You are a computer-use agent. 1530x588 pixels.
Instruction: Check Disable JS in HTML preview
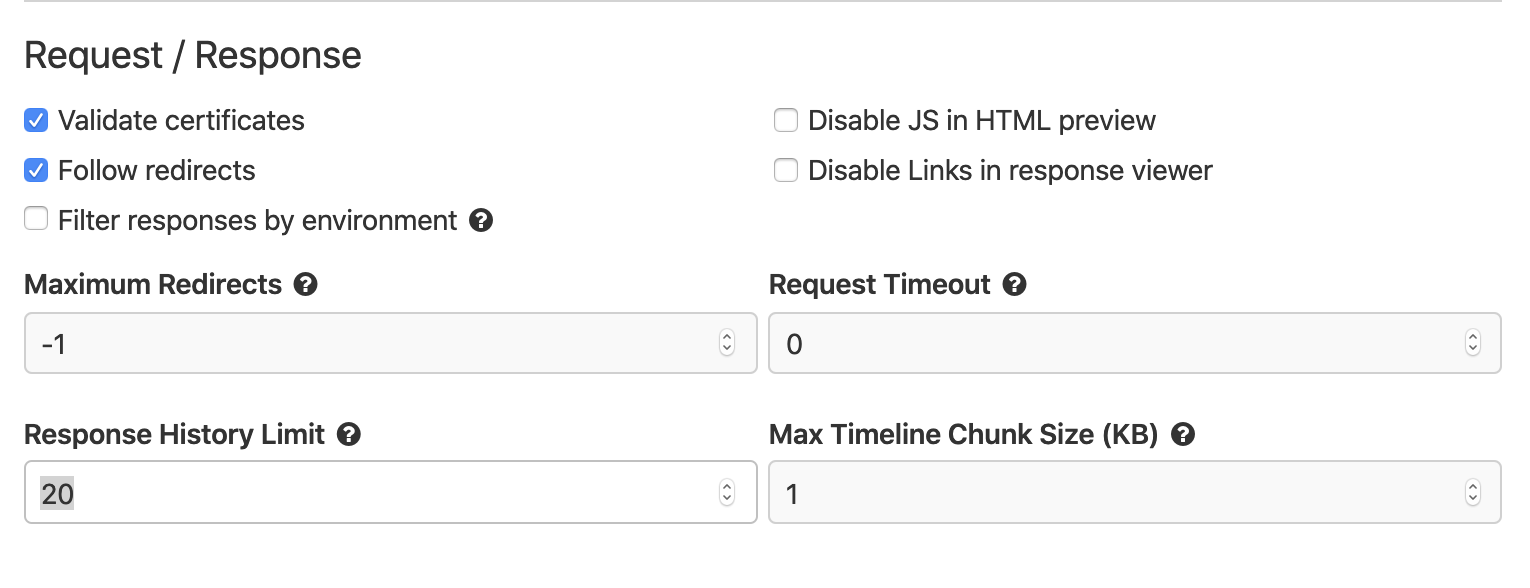tap(786, 120)
